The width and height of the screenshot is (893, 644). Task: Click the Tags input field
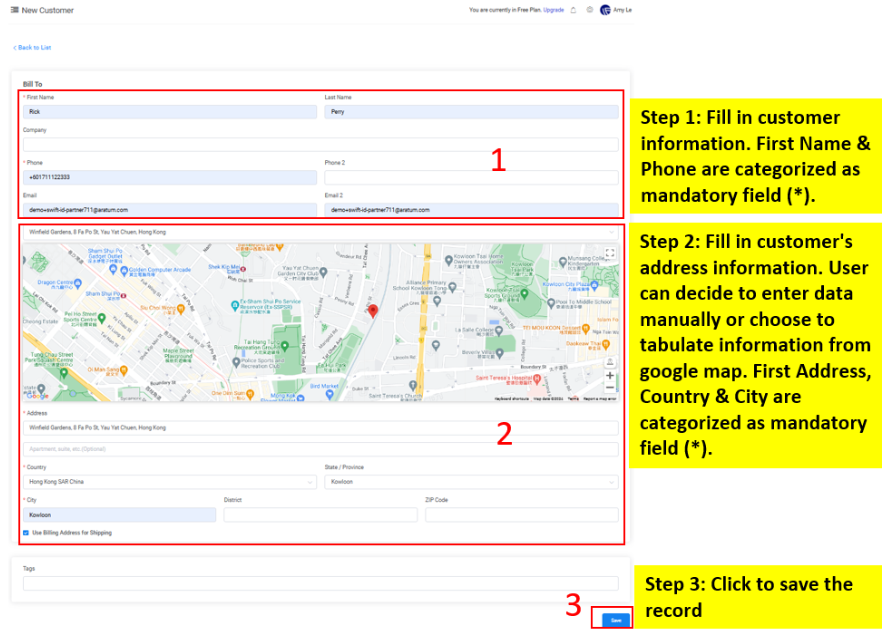point(321,583)
